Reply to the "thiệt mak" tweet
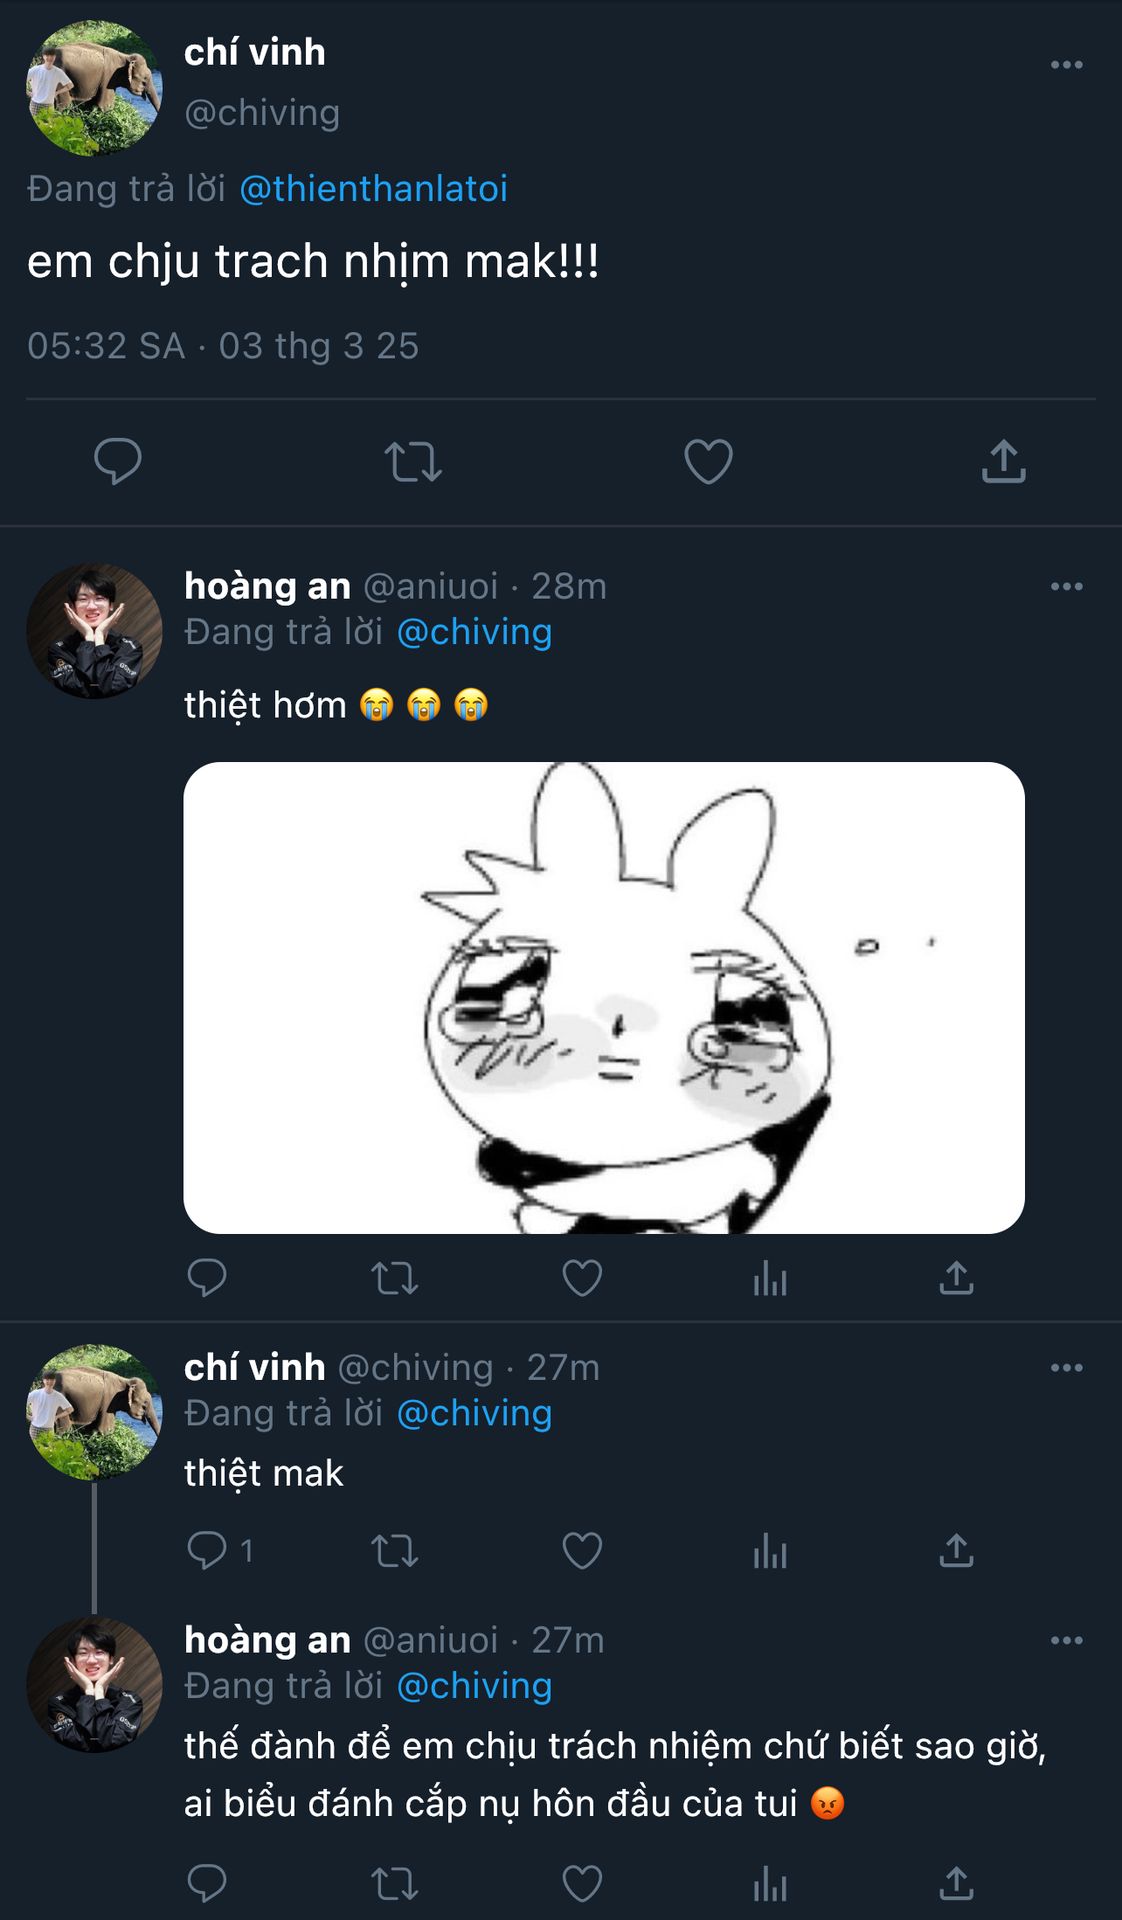 coord(207,1551)
